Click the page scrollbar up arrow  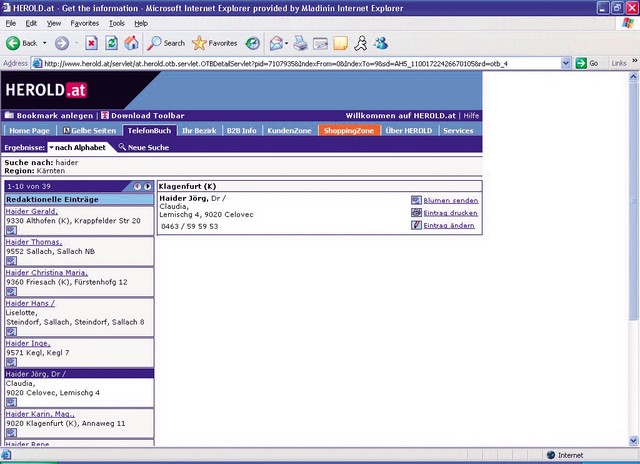click(x=633, y=76)
